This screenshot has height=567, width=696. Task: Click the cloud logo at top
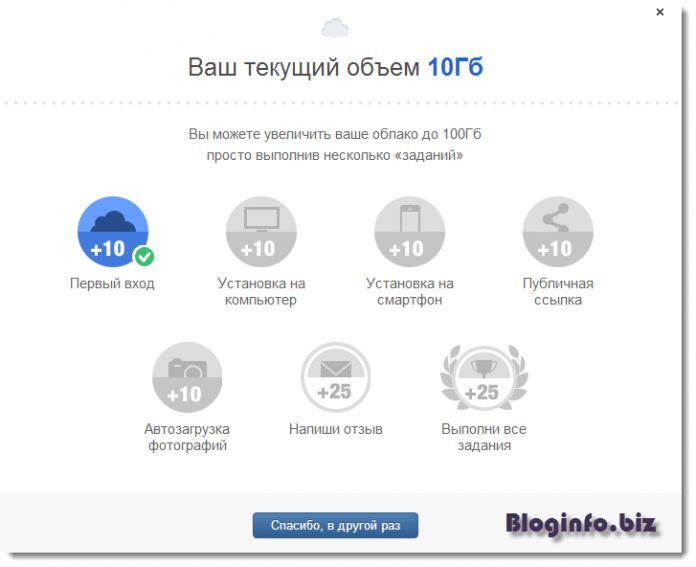[x=335, y=28]
